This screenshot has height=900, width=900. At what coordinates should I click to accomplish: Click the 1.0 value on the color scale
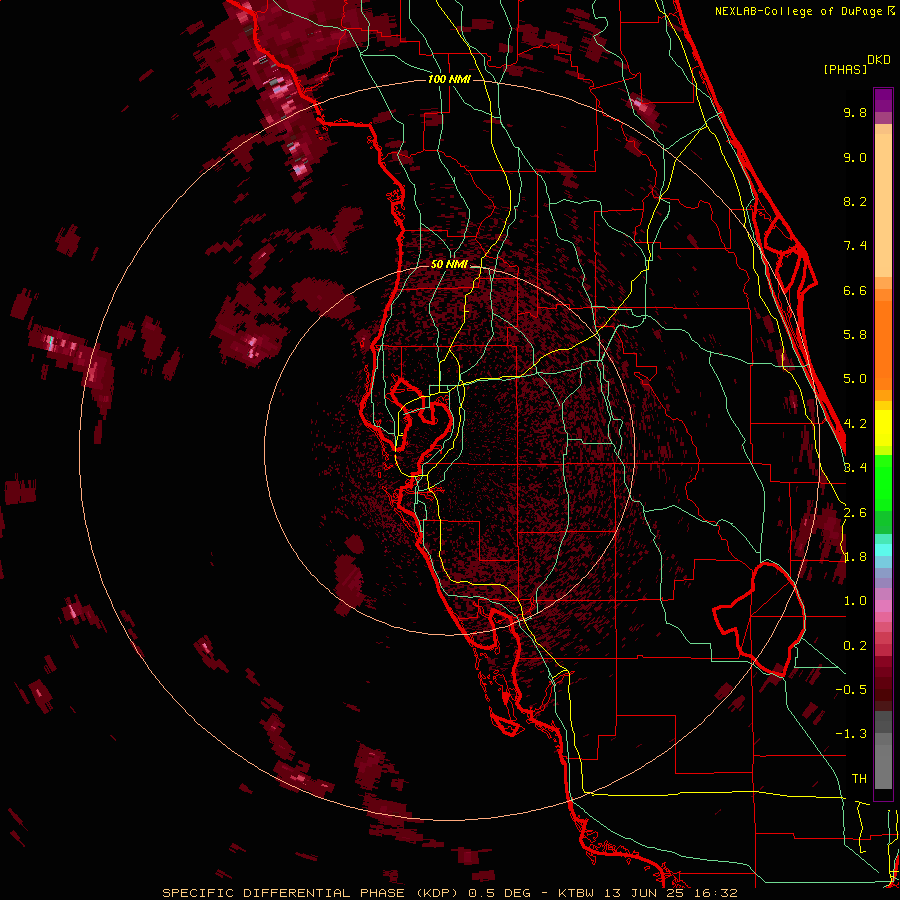click(x=855, y=601)
